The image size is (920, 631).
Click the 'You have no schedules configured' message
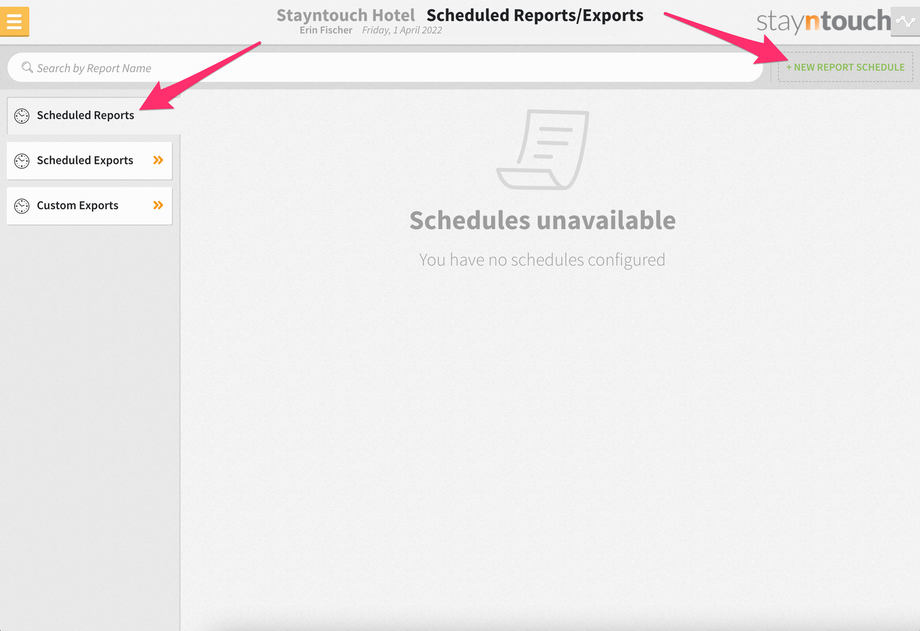[x=542, y=259]
